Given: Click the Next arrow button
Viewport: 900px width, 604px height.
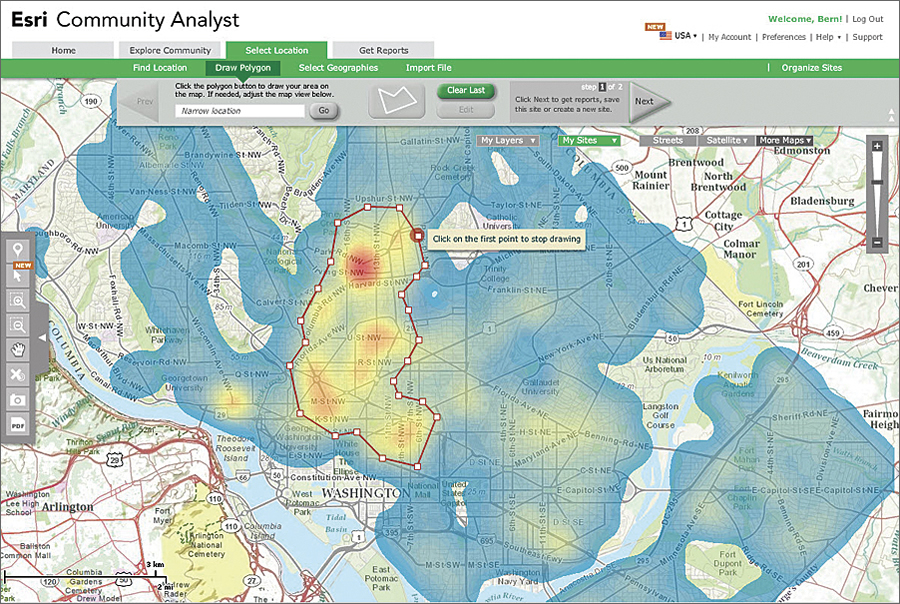Looking at the screenshot, I should pyautogui.click(x=649, y=102).
